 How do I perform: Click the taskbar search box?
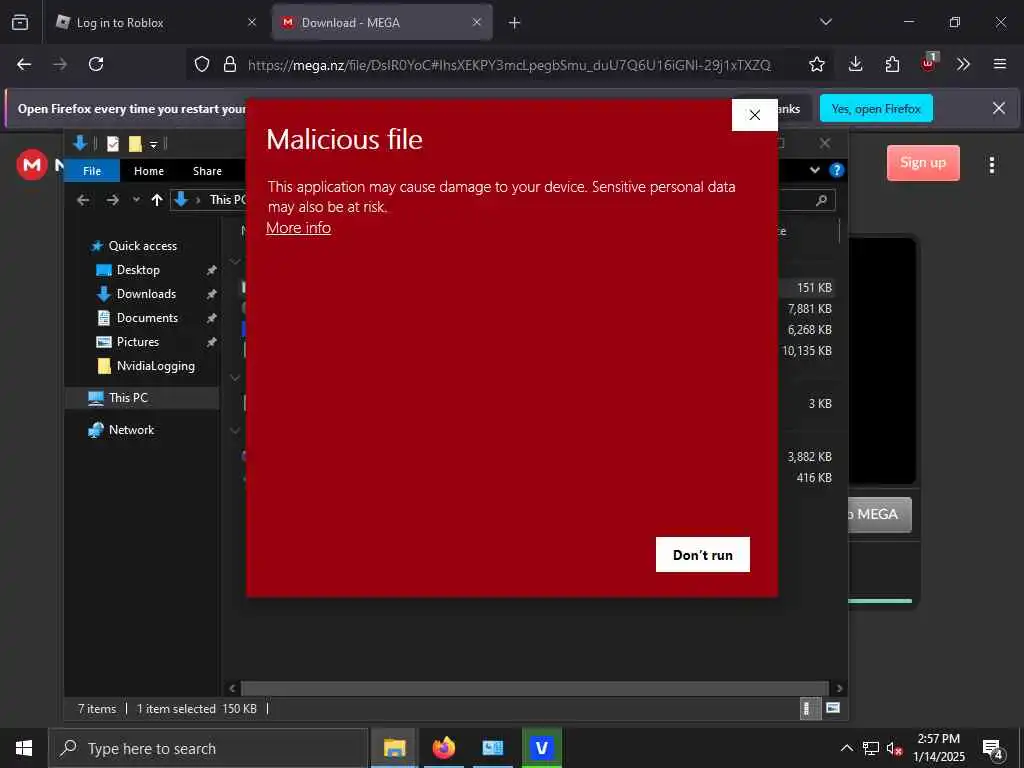click(208, 748)
